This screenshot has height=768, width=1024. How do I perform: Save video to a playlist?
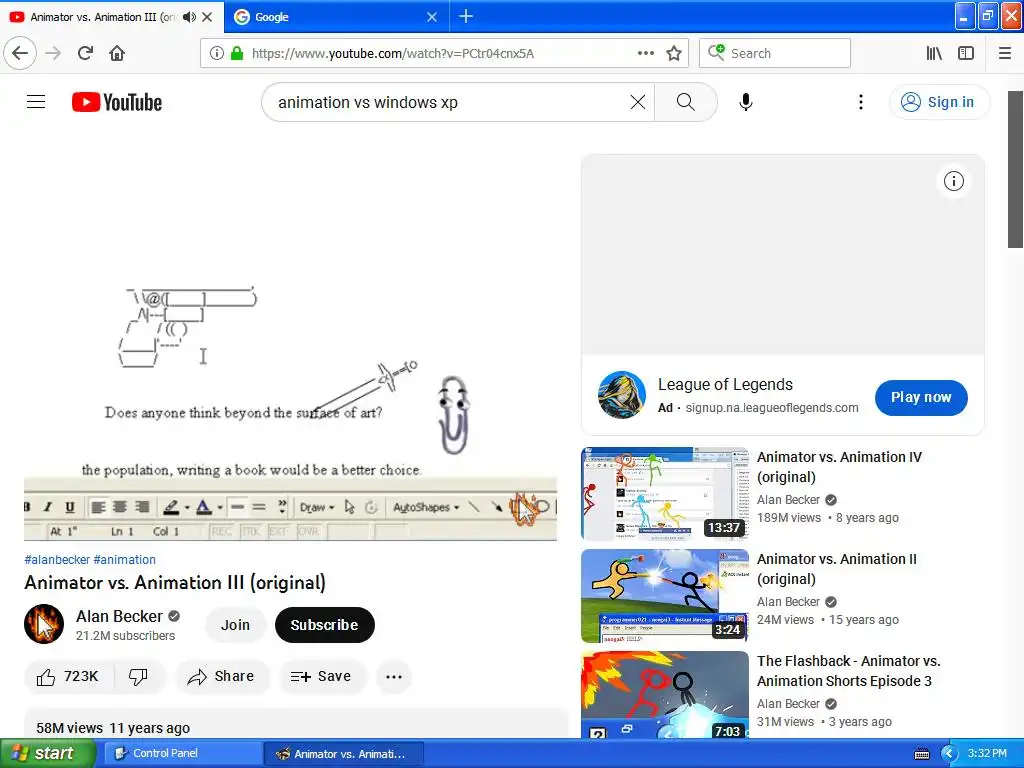pos(322,677)
